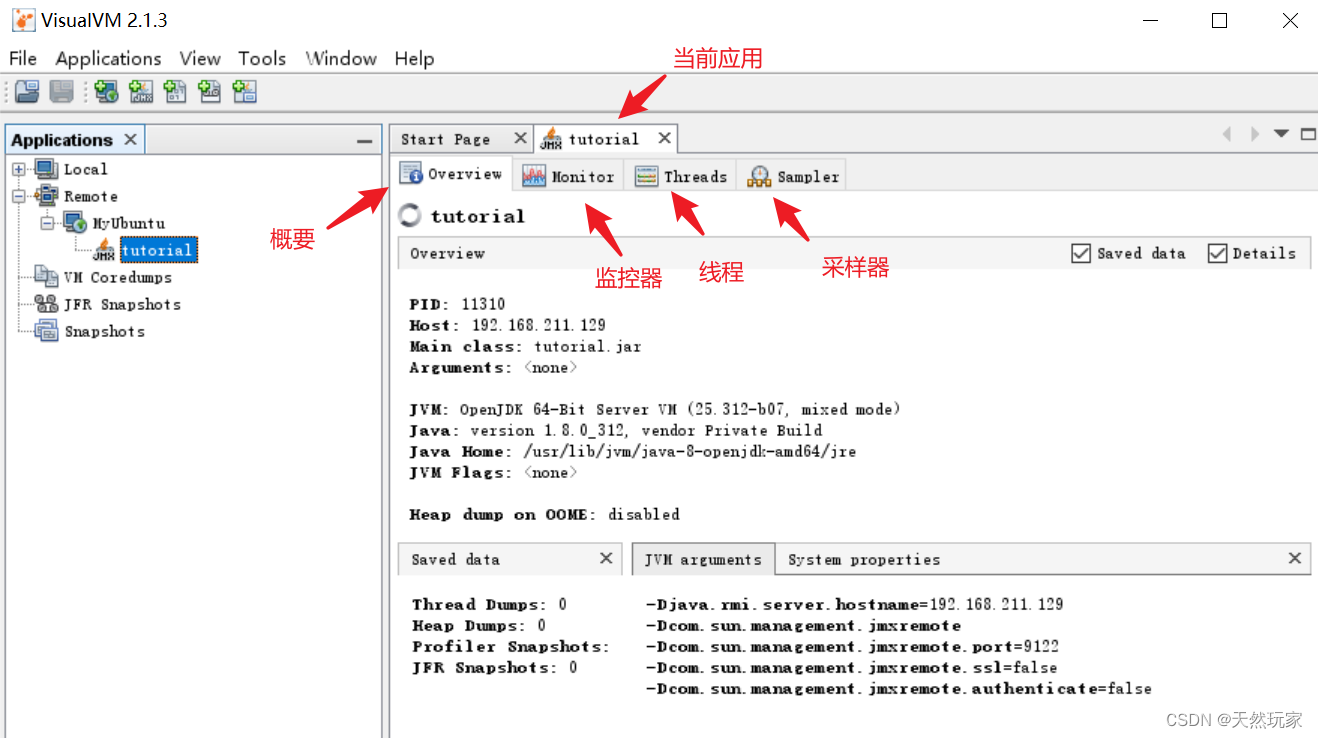The height and width of the screenshot is (738, 1318).
Task: Click the VisualVM logo in title bar
Action: tap(23, 20)
